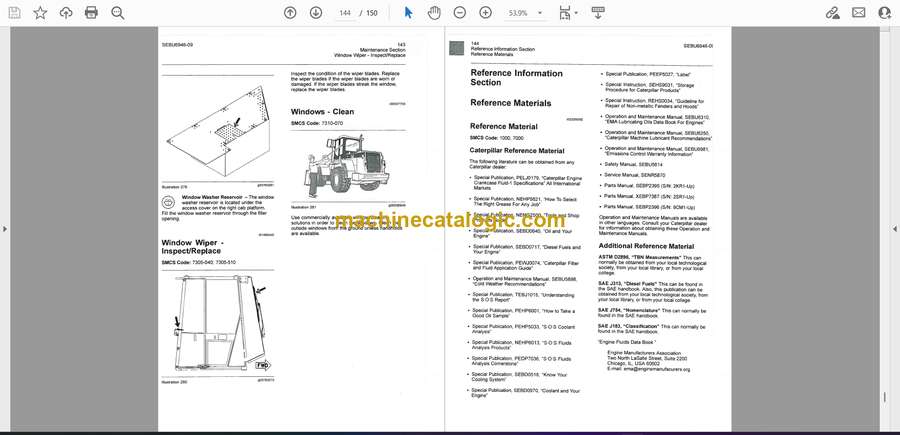
Task: Add the document to starred files
Action: [x=40, y=13]
